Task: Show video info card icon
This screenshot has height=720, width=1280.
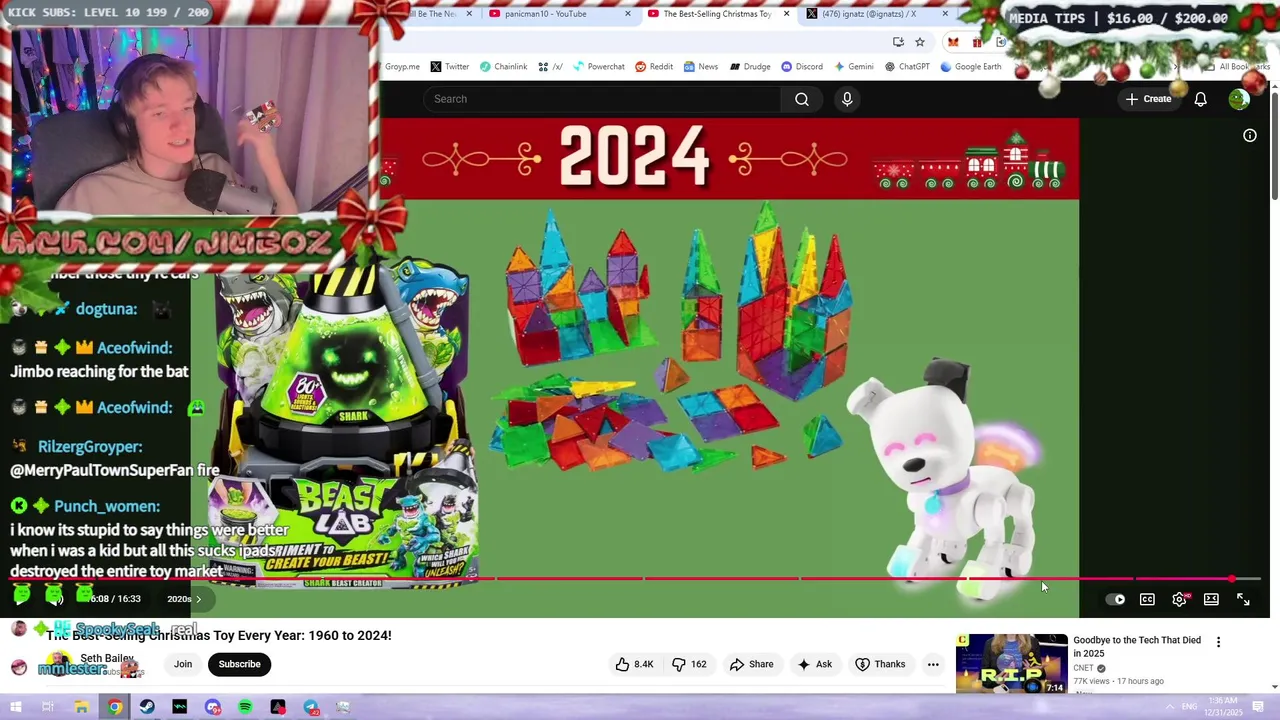Action: pos(1250,136)
